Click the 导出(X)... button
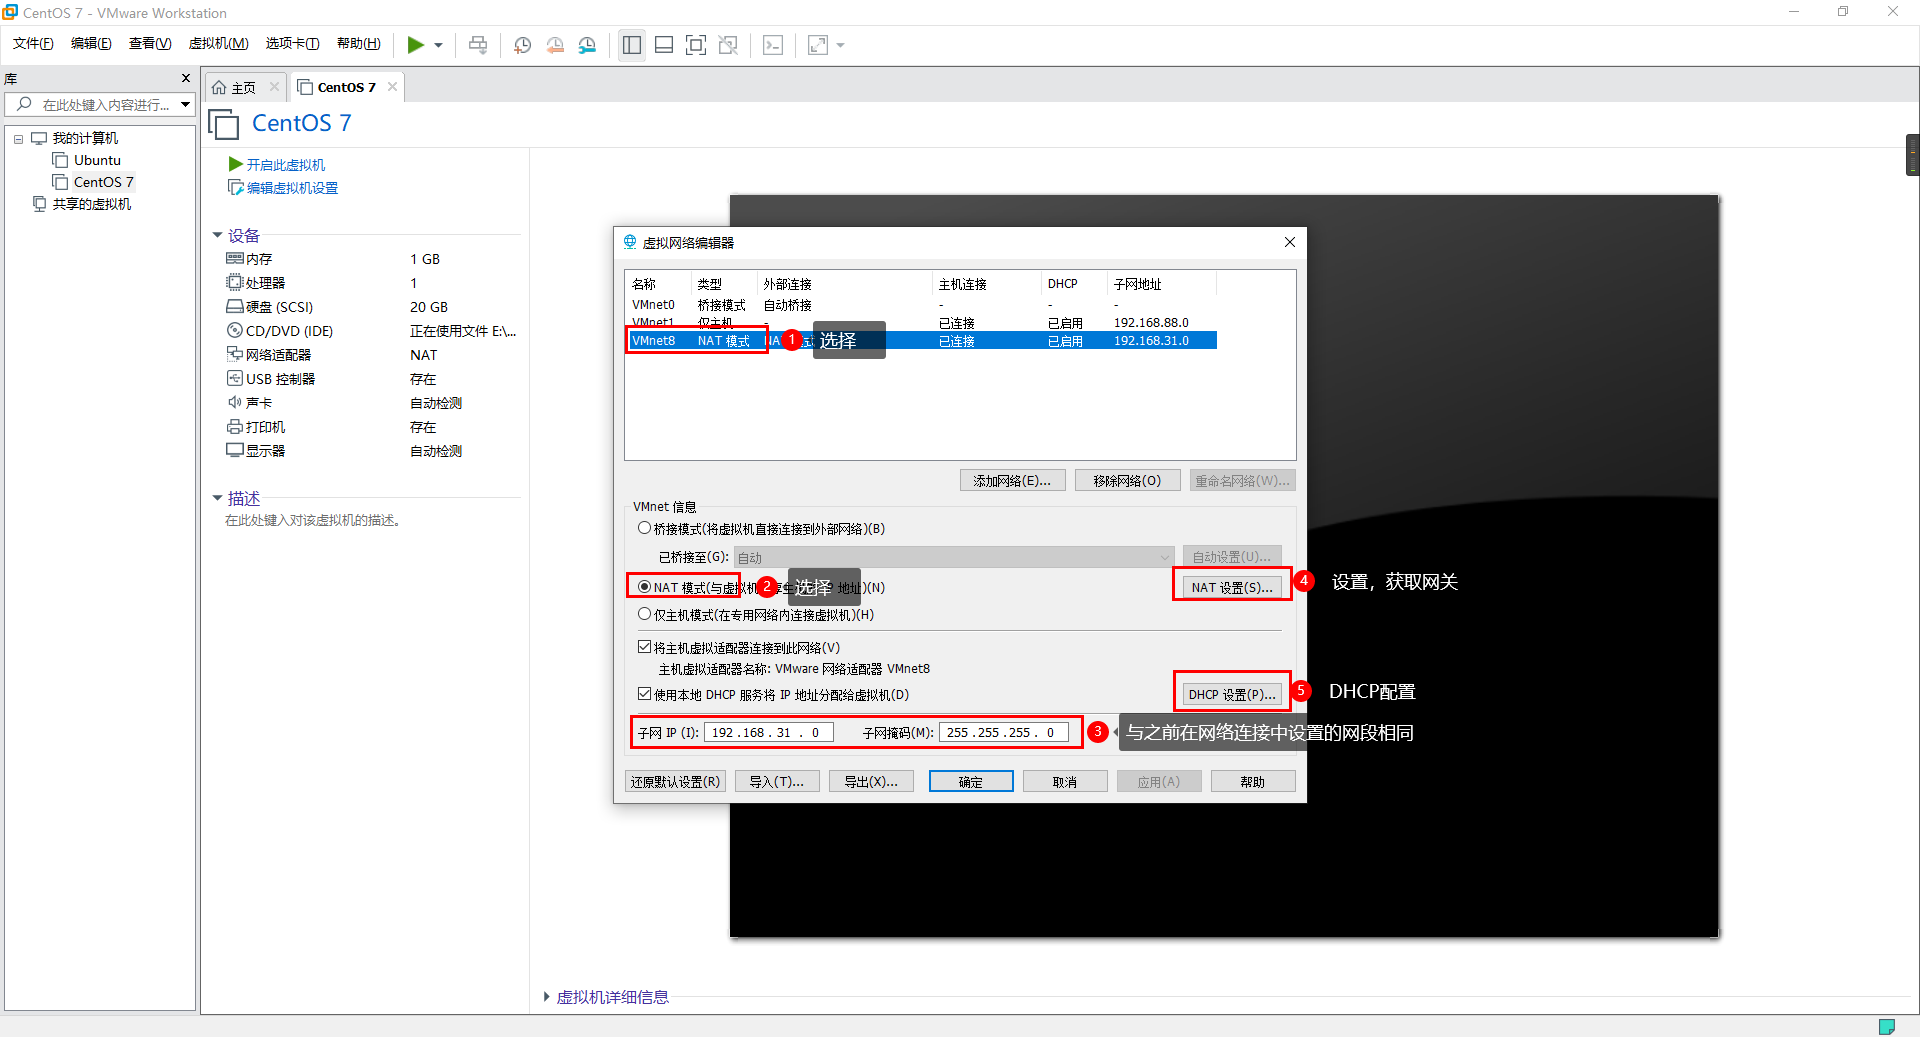 click(871, 781)
